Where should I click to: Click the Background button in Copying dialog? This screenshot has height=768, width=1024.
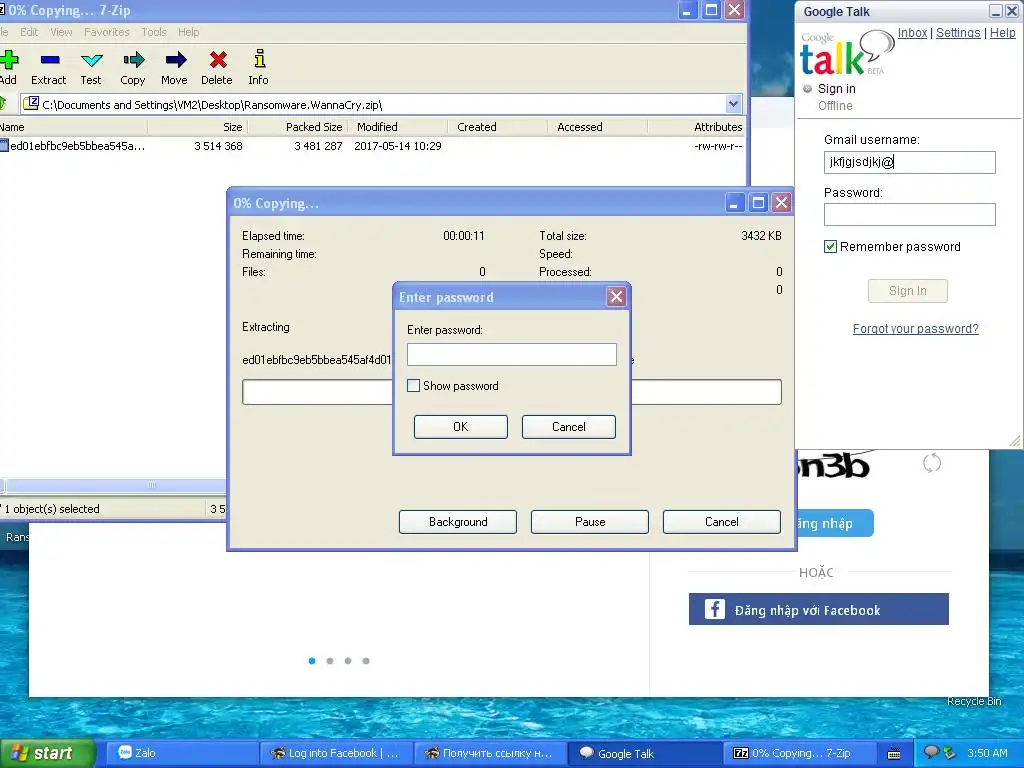(x=458, y=522)
